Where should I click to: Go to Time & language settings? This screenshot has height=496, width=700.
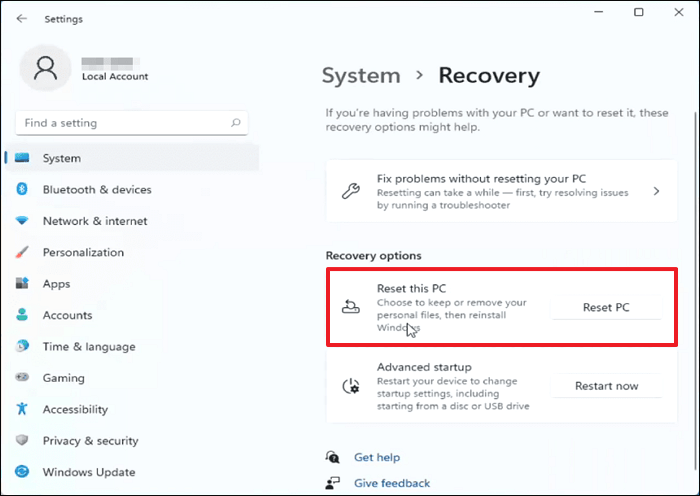pos(88,347)
